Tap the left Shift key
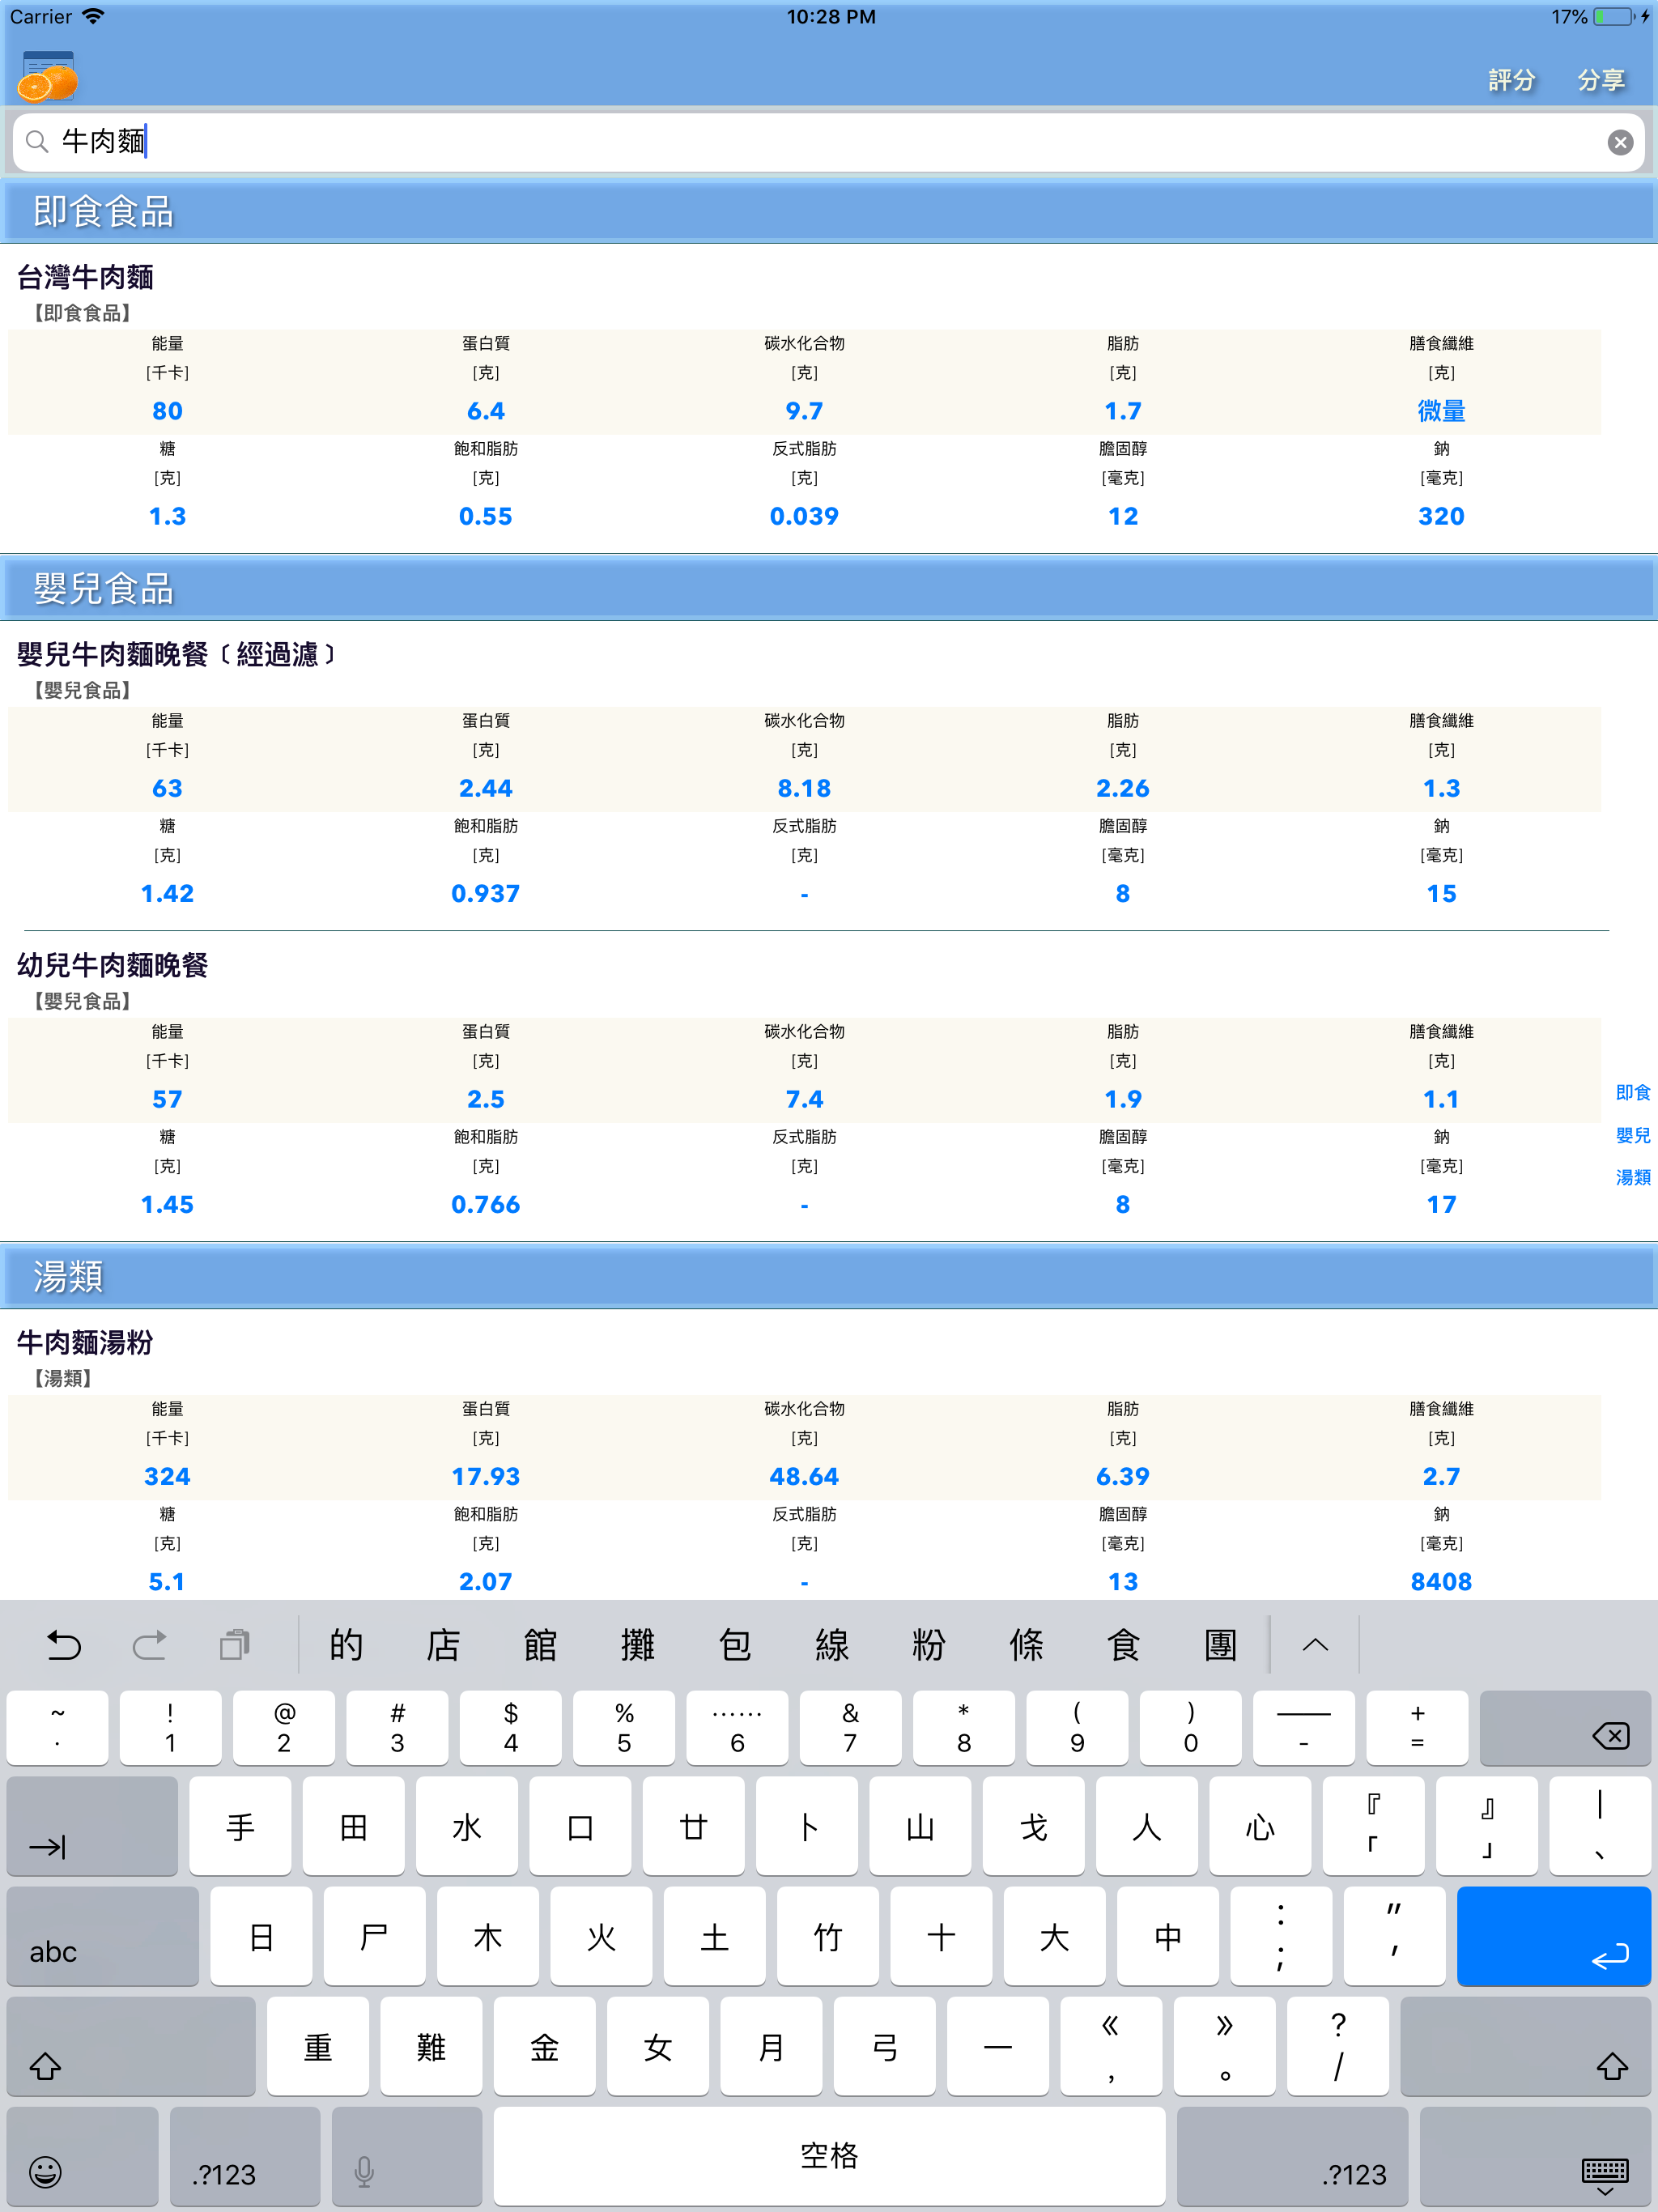 [131, 2046]
